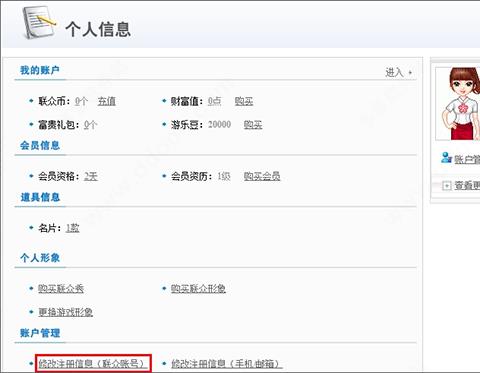Select the 我的账户 section heading
The width and height of the screenshot is (480, 373).
pyautogui.click(x=40, y=70)
